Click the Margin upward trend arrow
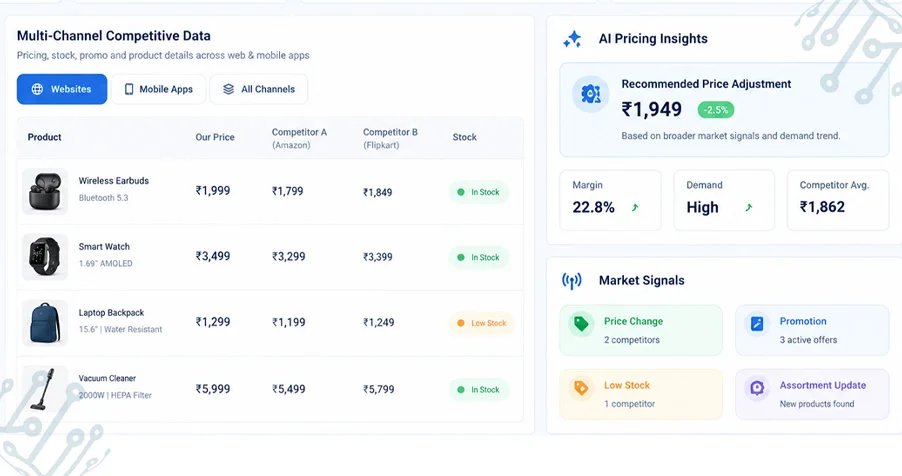 (x=635, y=208)
